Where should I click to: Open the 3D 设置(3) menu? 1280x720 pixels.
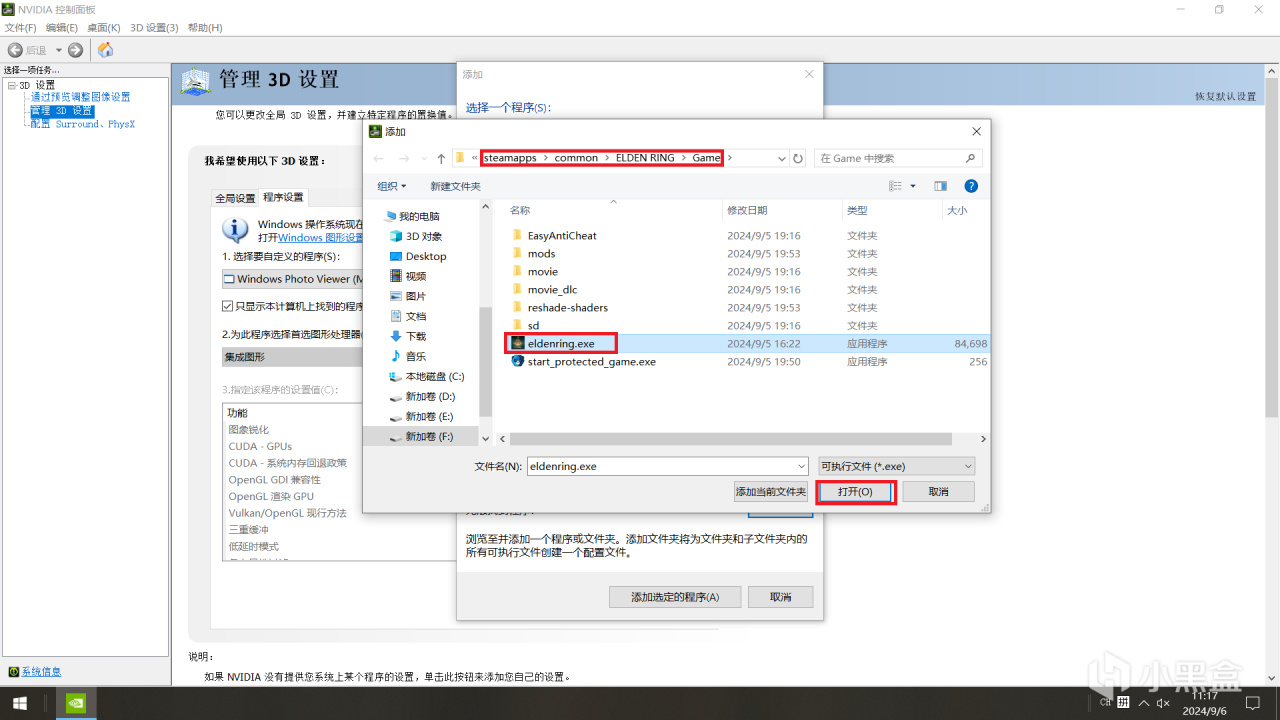click(x=154, y=27)
